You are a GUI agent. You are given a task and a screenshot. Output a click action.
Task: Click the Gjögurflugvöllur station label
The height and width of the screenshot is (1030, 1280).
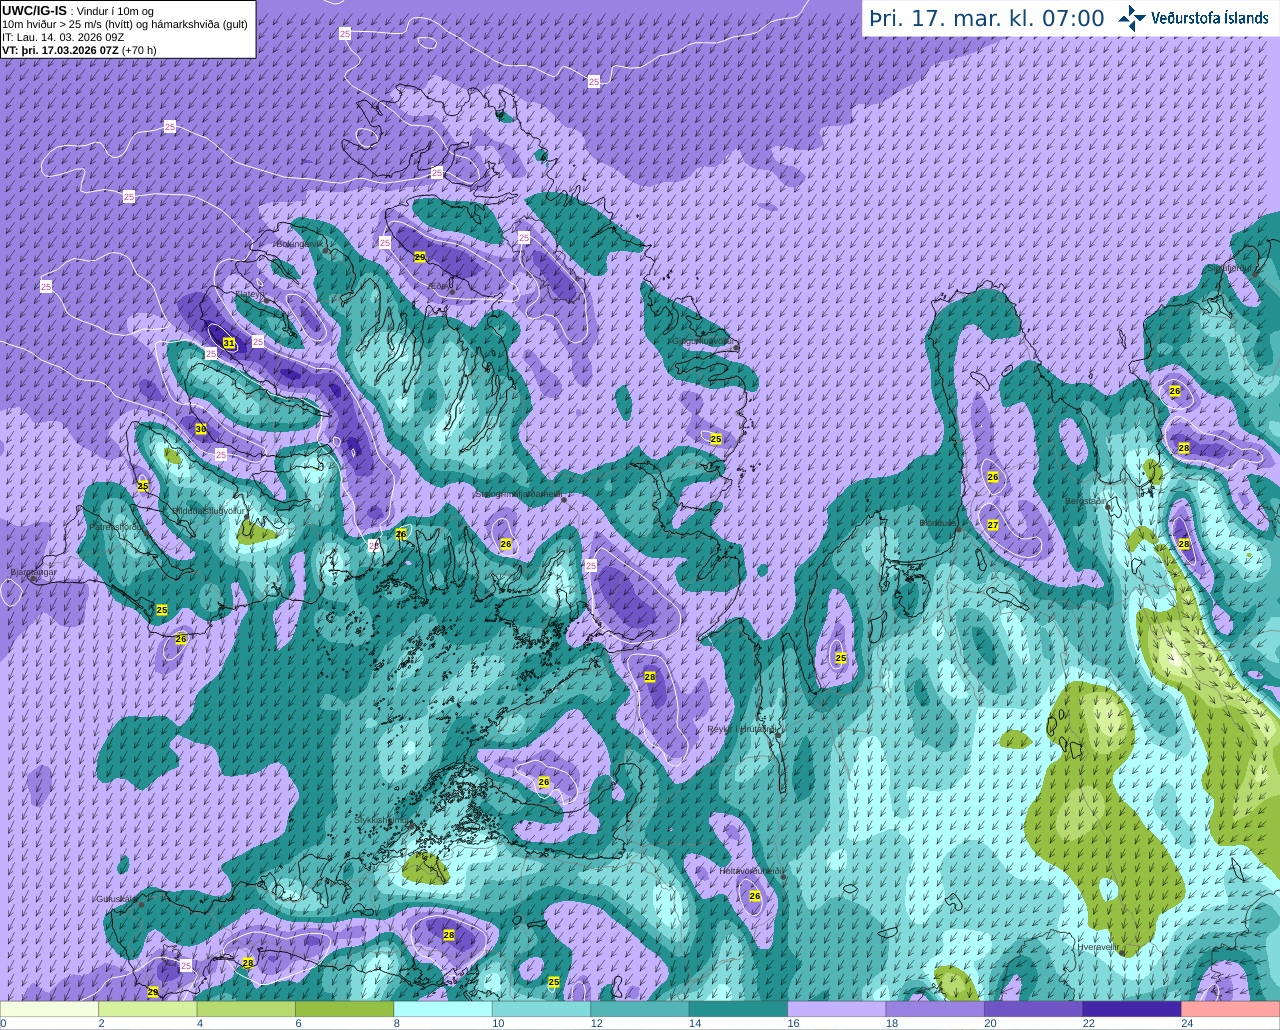(x=703, y=341)
